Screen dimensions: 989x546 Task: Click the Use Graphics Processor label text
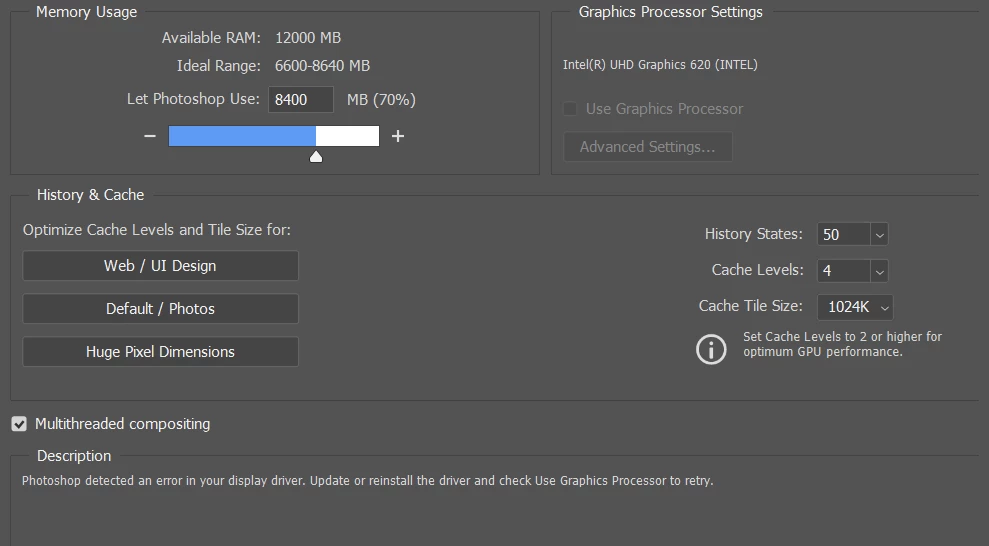pos(664,109)
